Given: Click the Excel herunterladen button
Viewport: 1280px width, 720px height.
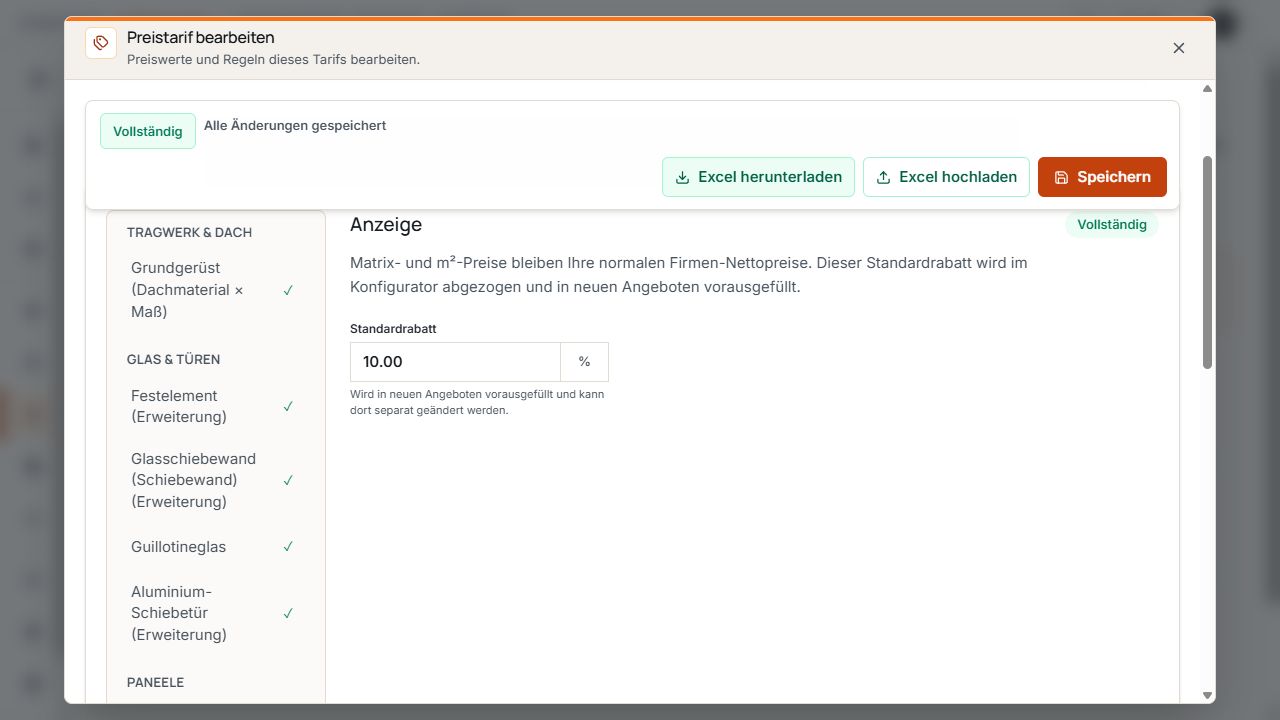Looking at the screenshot, I should [758, 177].
